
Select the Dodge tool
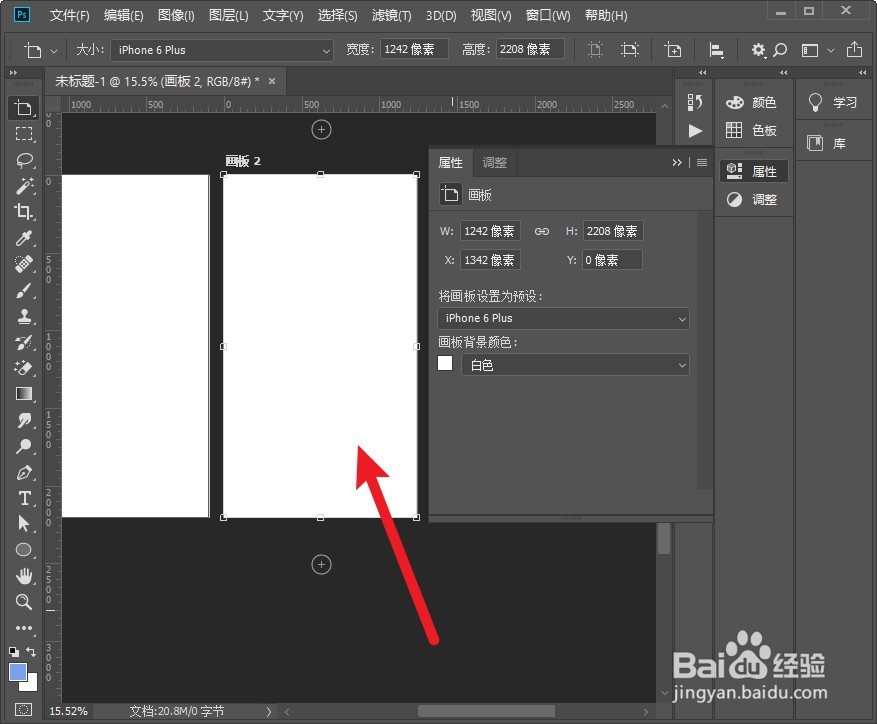(23, 446)
